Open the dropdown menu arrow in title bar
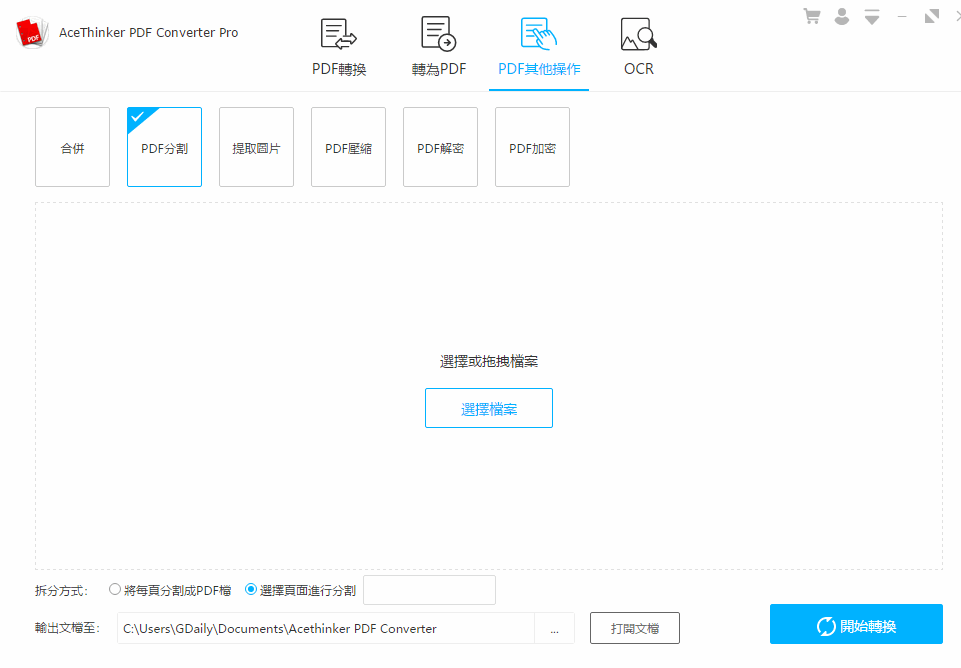This screenshot has height=668, width=961. click(x=872, y=17)
